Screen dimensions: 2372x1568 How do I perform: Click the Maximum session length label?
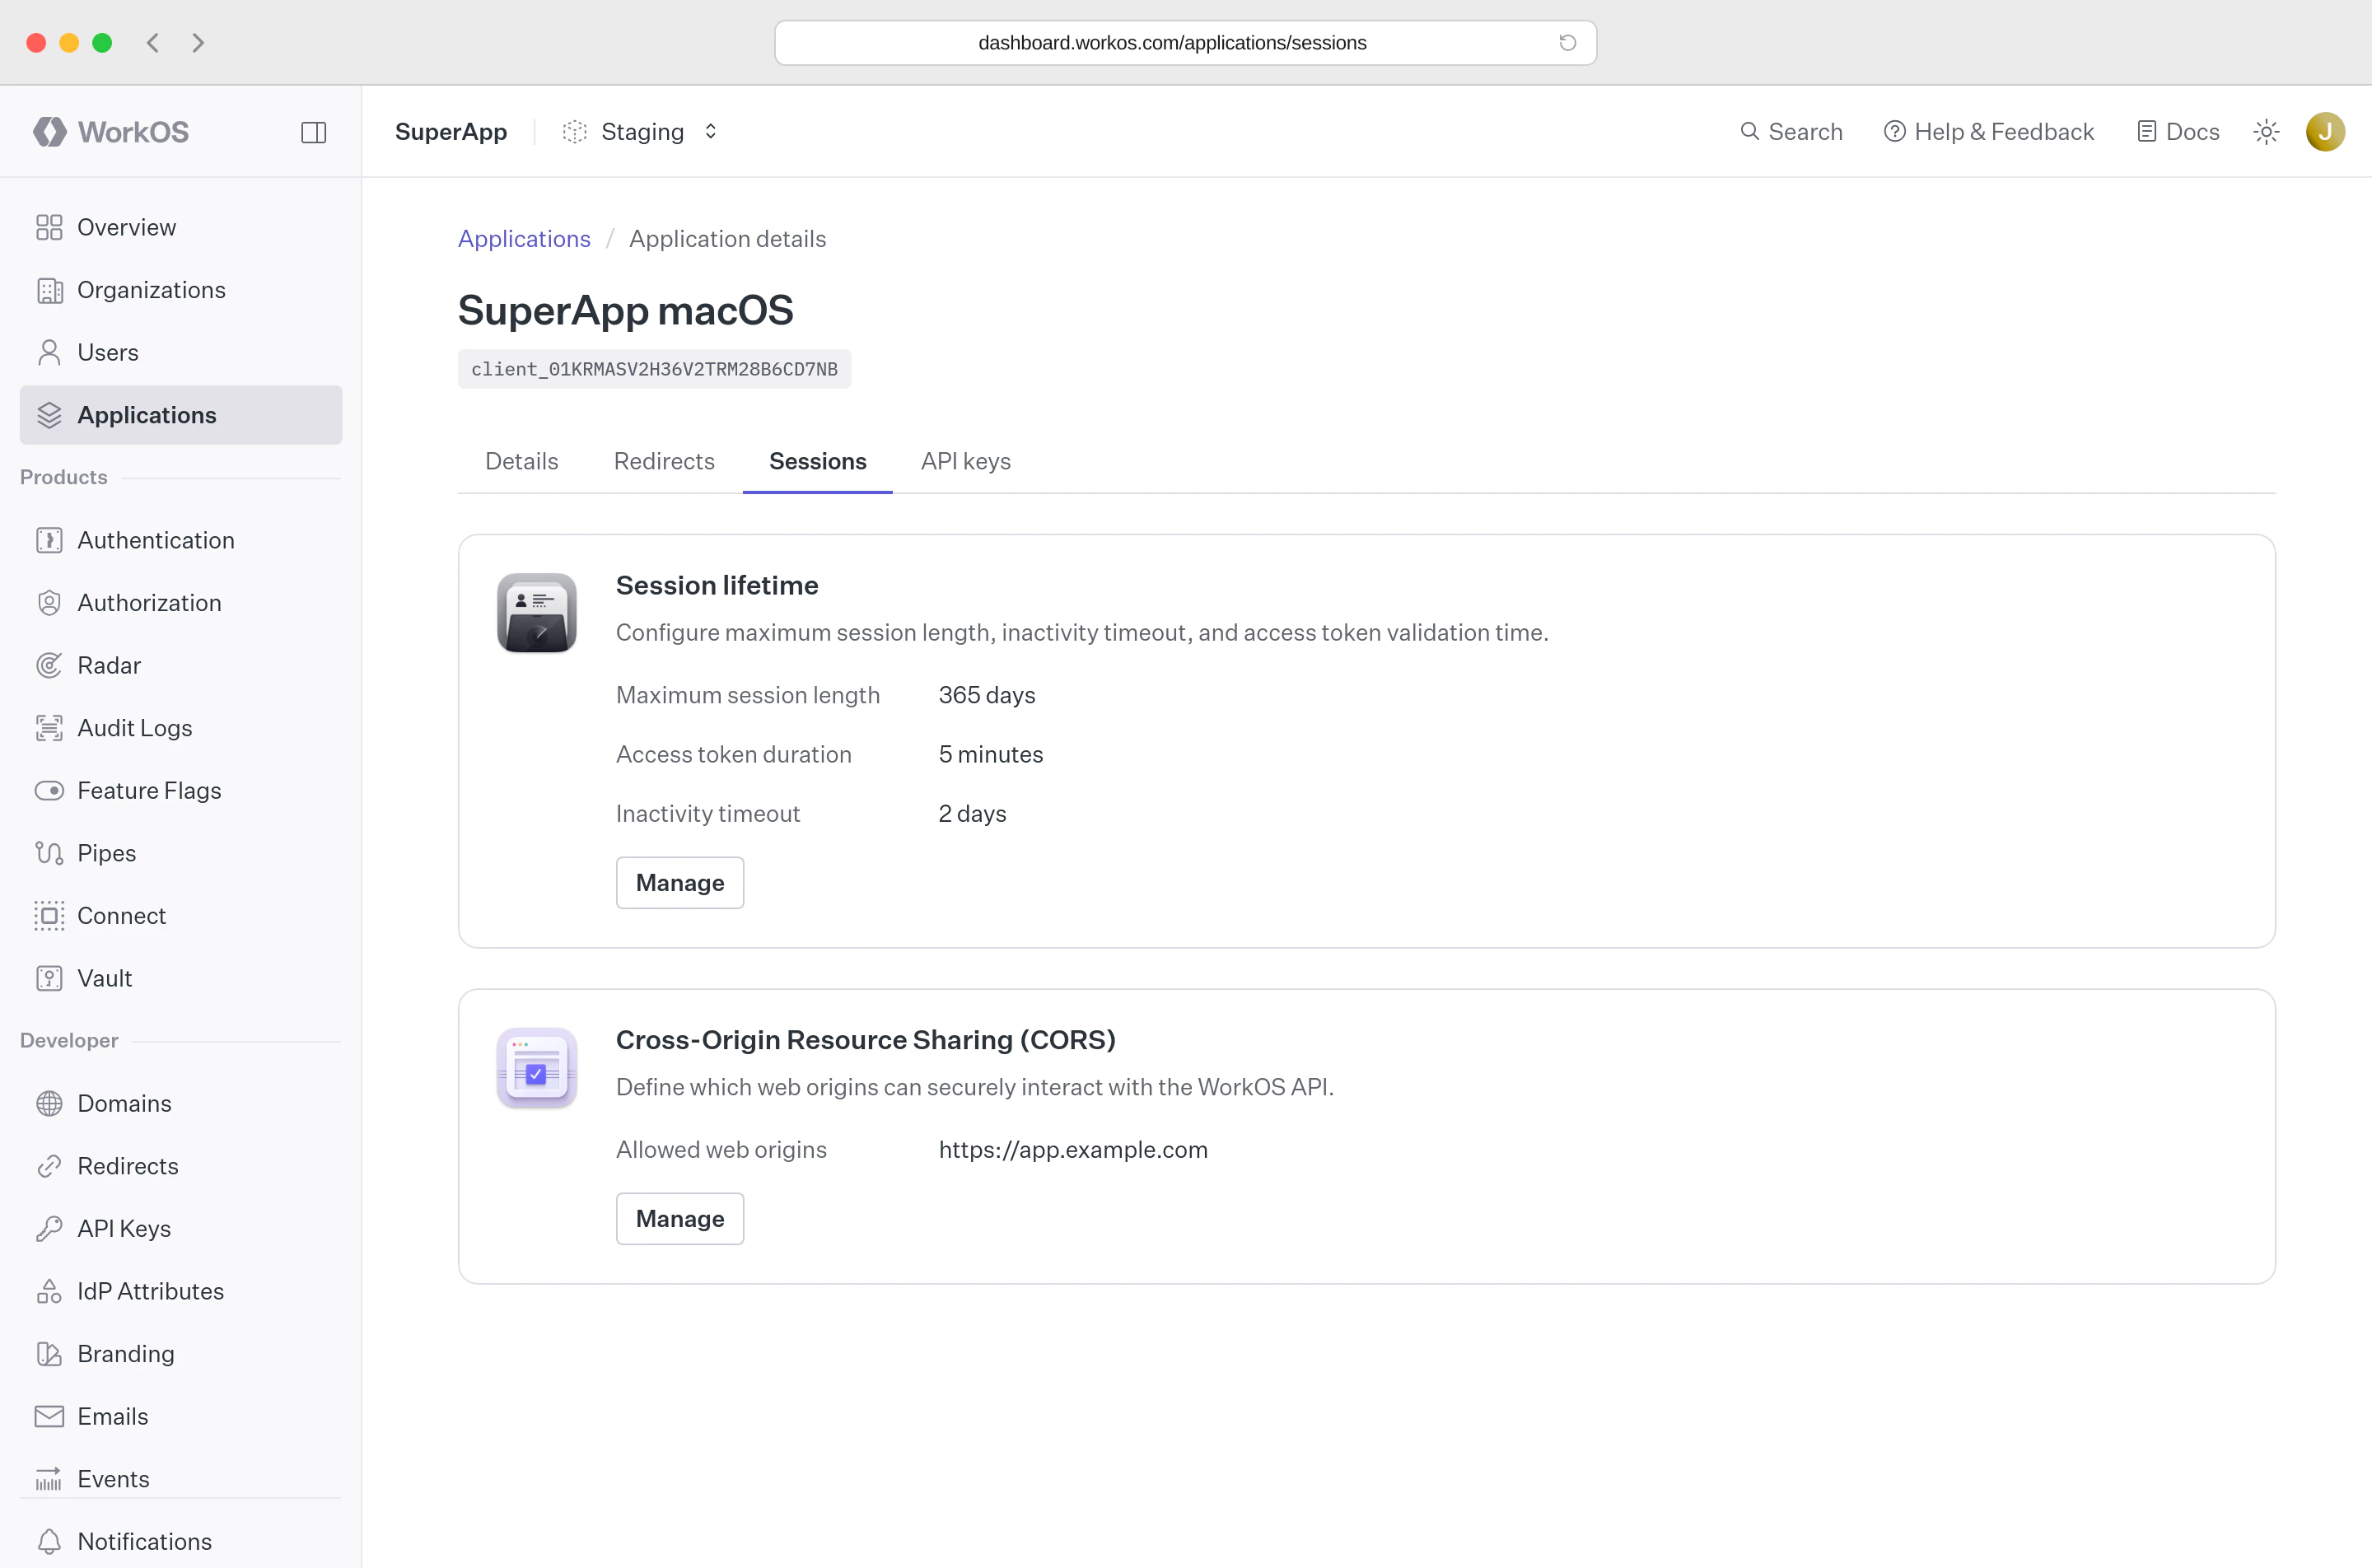pyautogui.click(x=748, y=695)
